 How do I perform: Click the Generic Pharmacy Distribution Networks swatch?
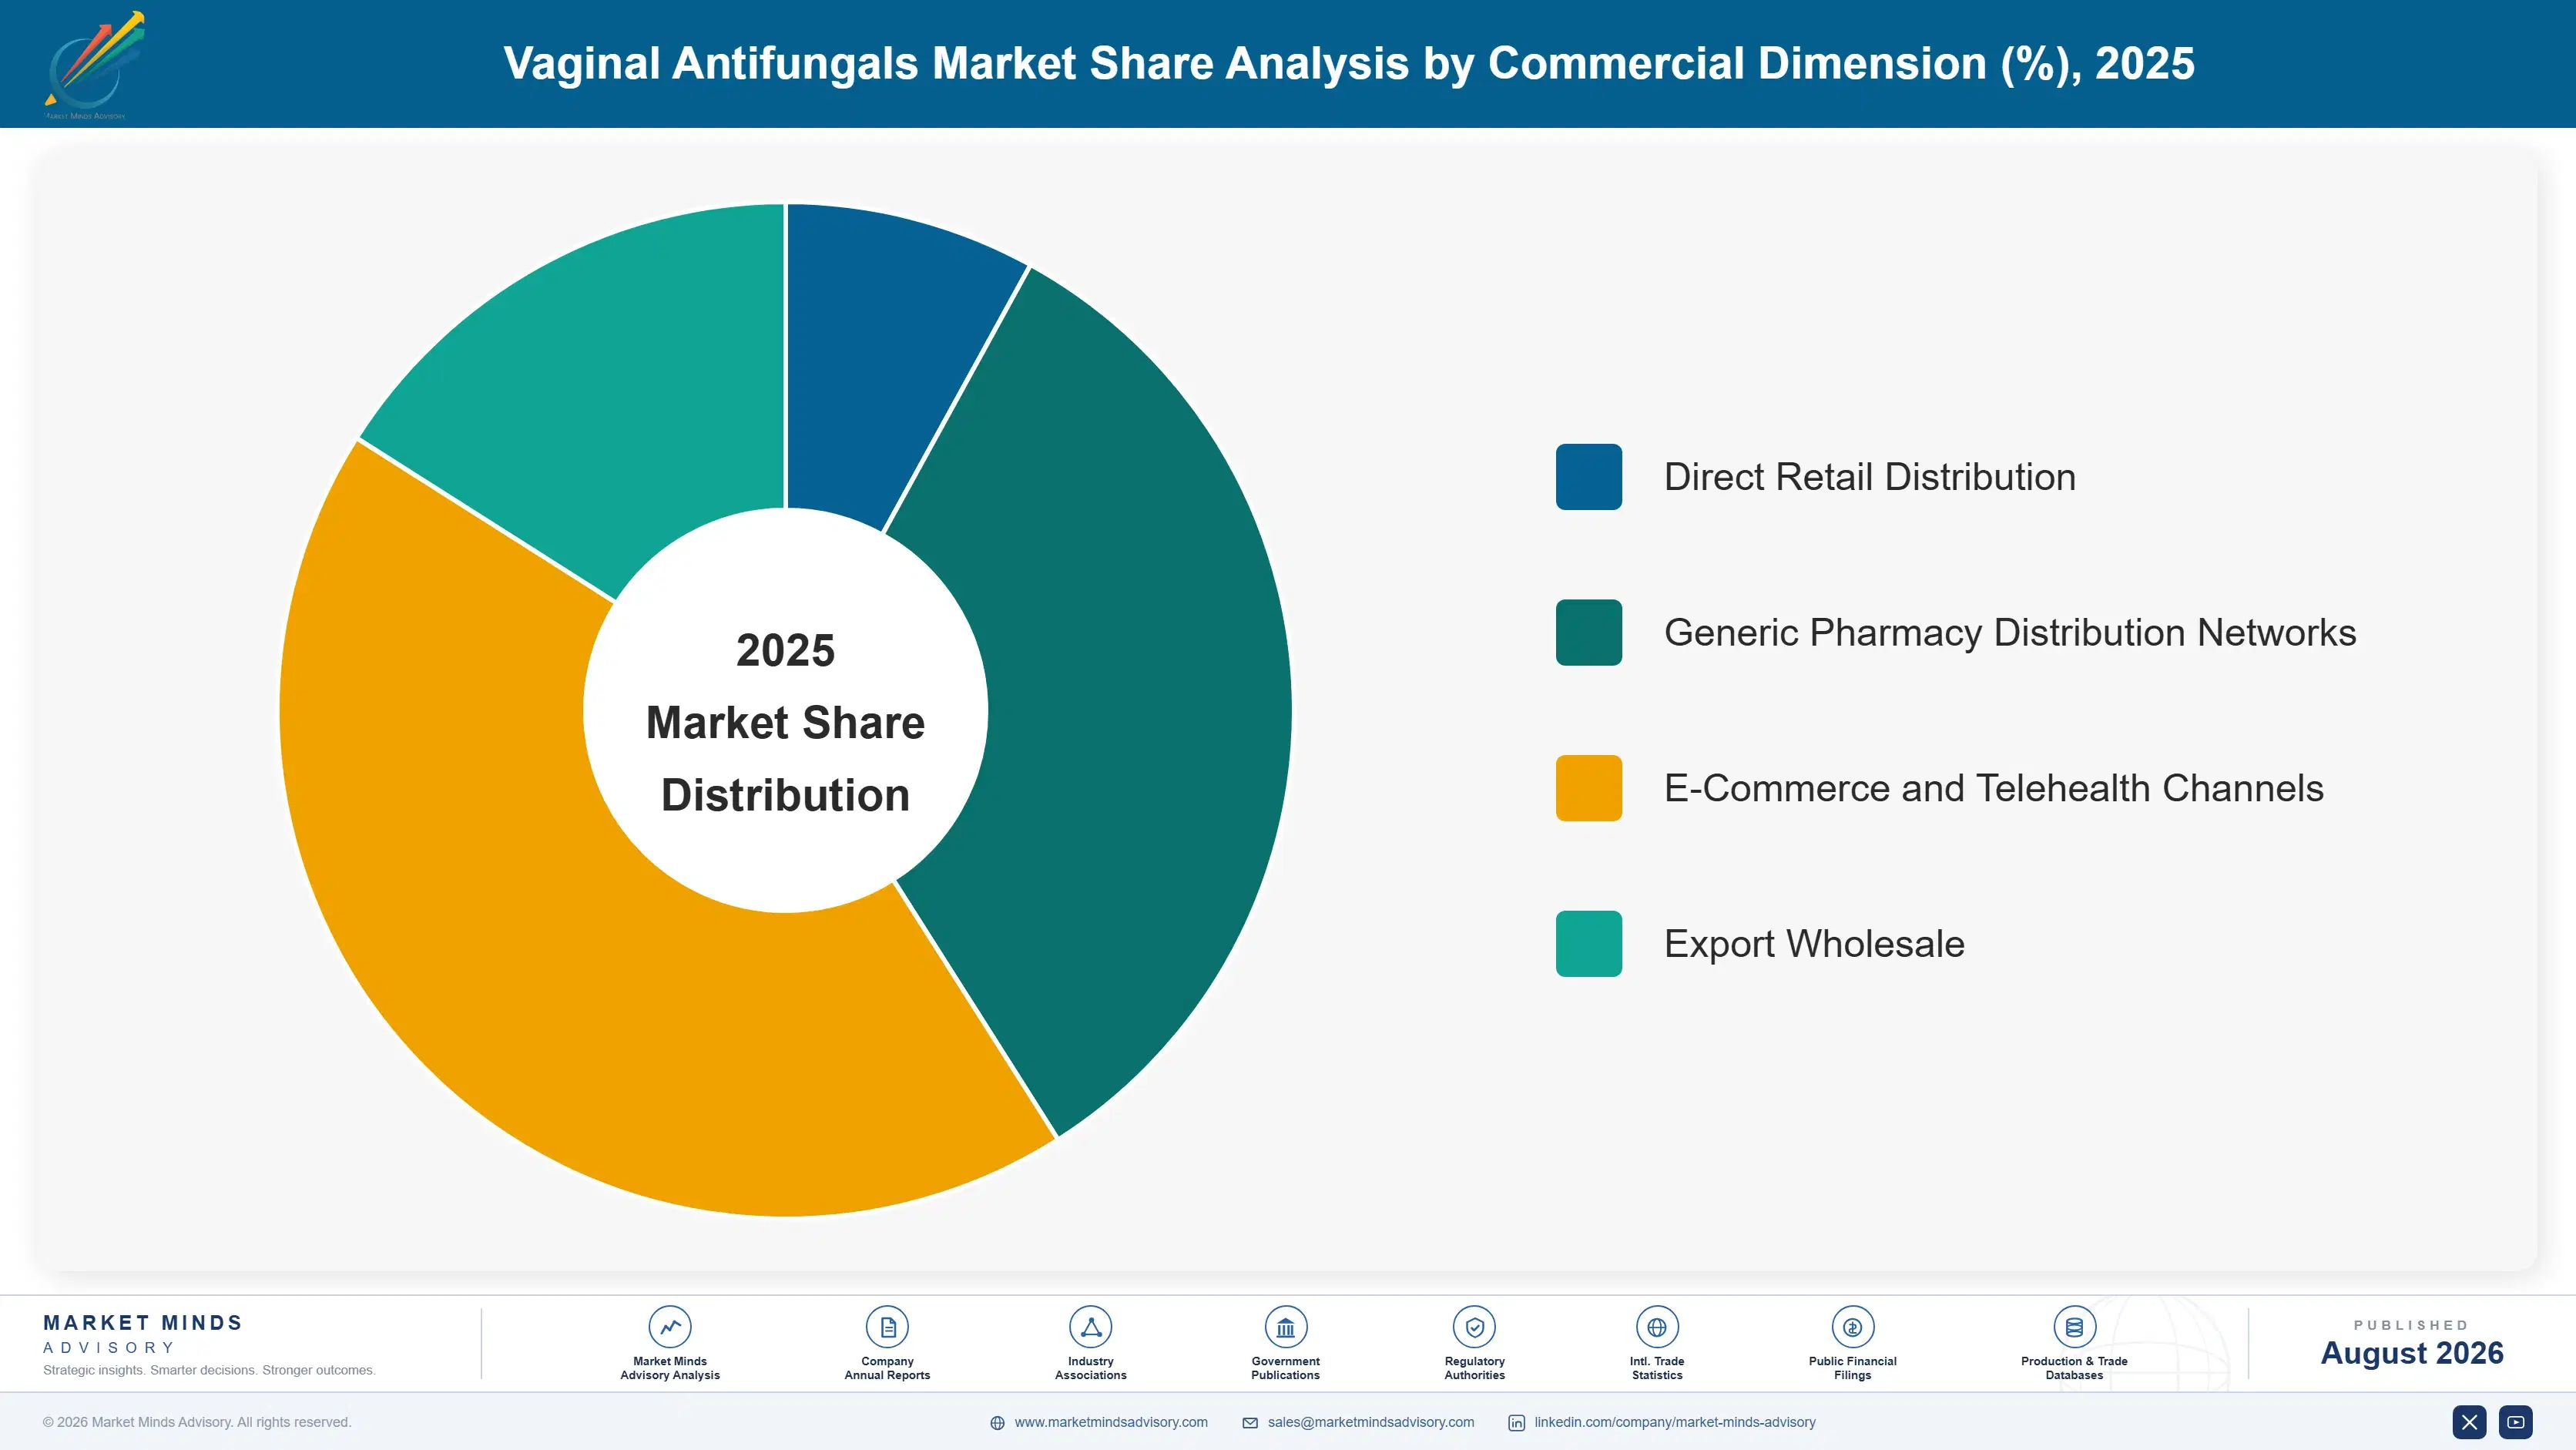pos(1588,632)
